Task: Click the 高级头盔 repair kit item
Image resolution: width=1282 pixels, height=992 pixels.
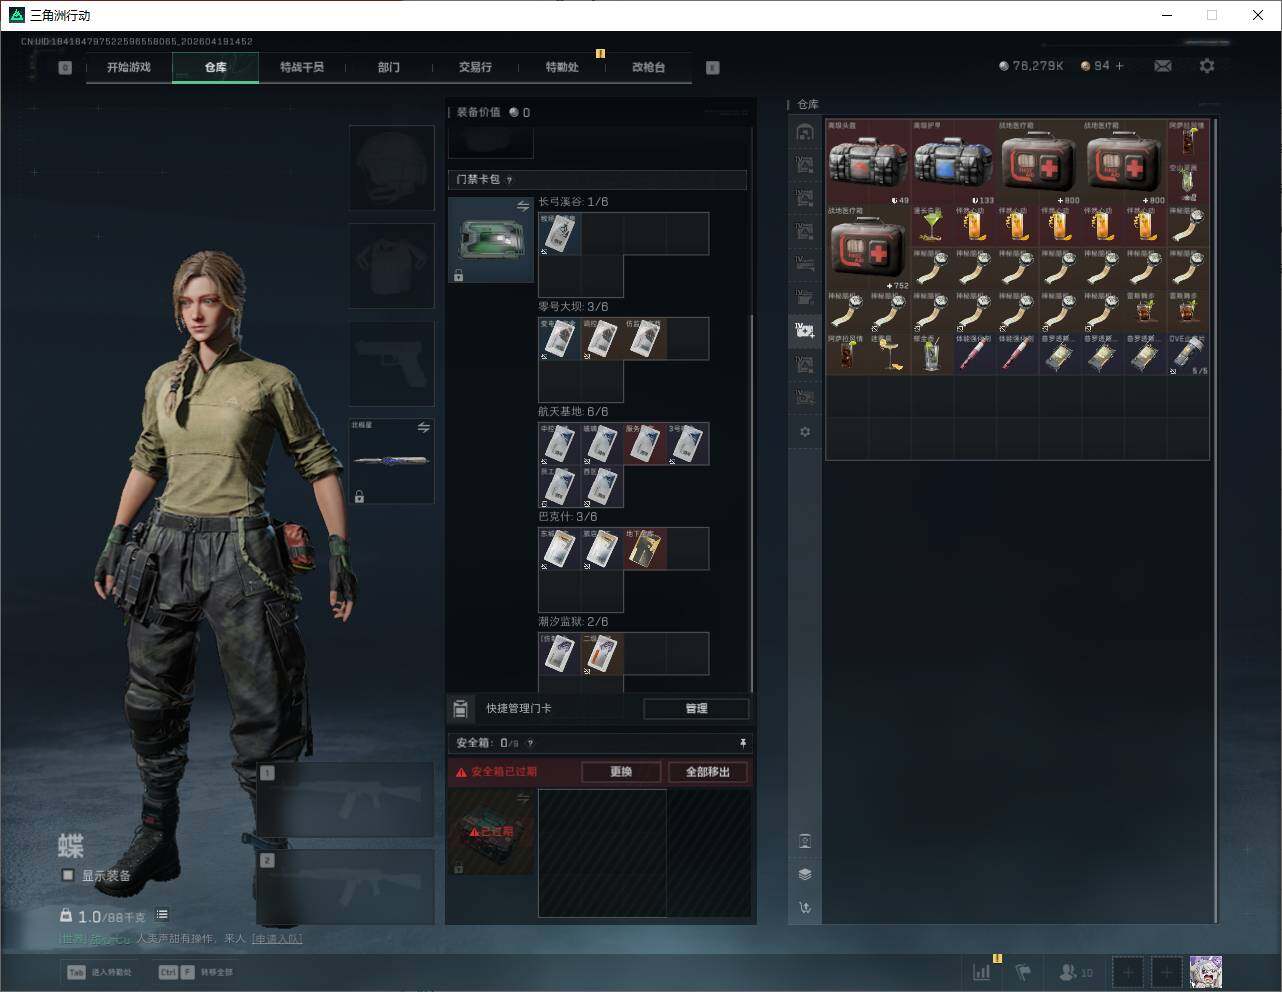Action: click(869, 163)
